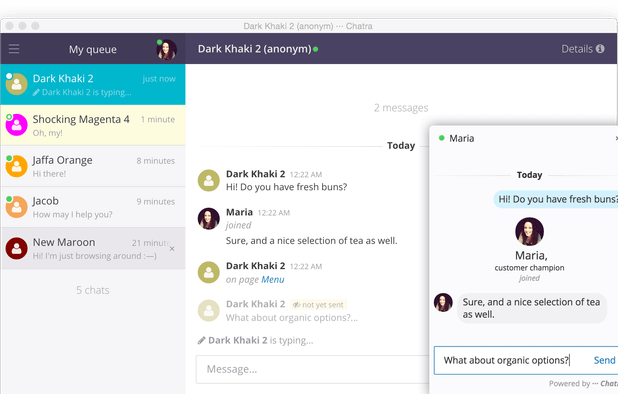Viewport: 618px width, 394px height.
Task: Click green status dot next to Maria in widget
Action: pos(441,138)
